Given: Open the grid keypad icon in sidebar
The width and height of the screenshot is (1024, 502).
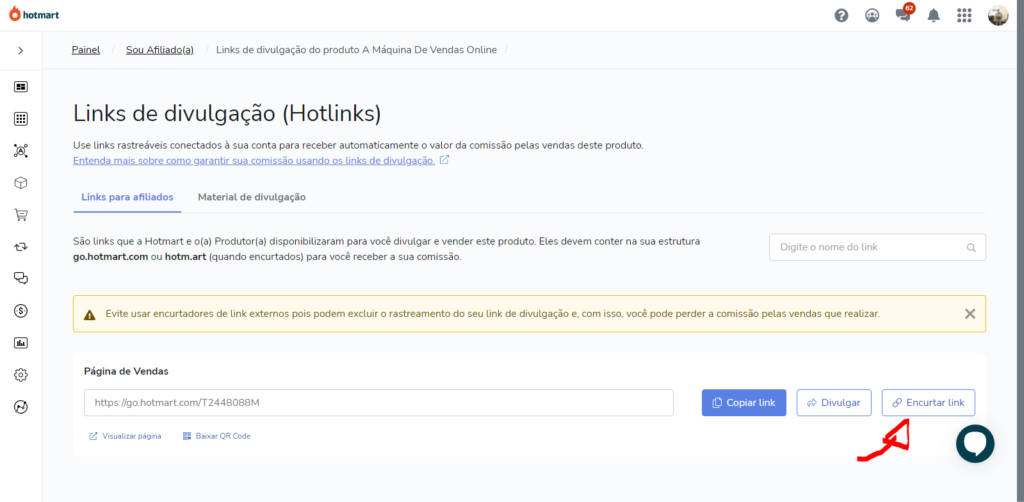Looking at the screenshot, I should point(21,119).
